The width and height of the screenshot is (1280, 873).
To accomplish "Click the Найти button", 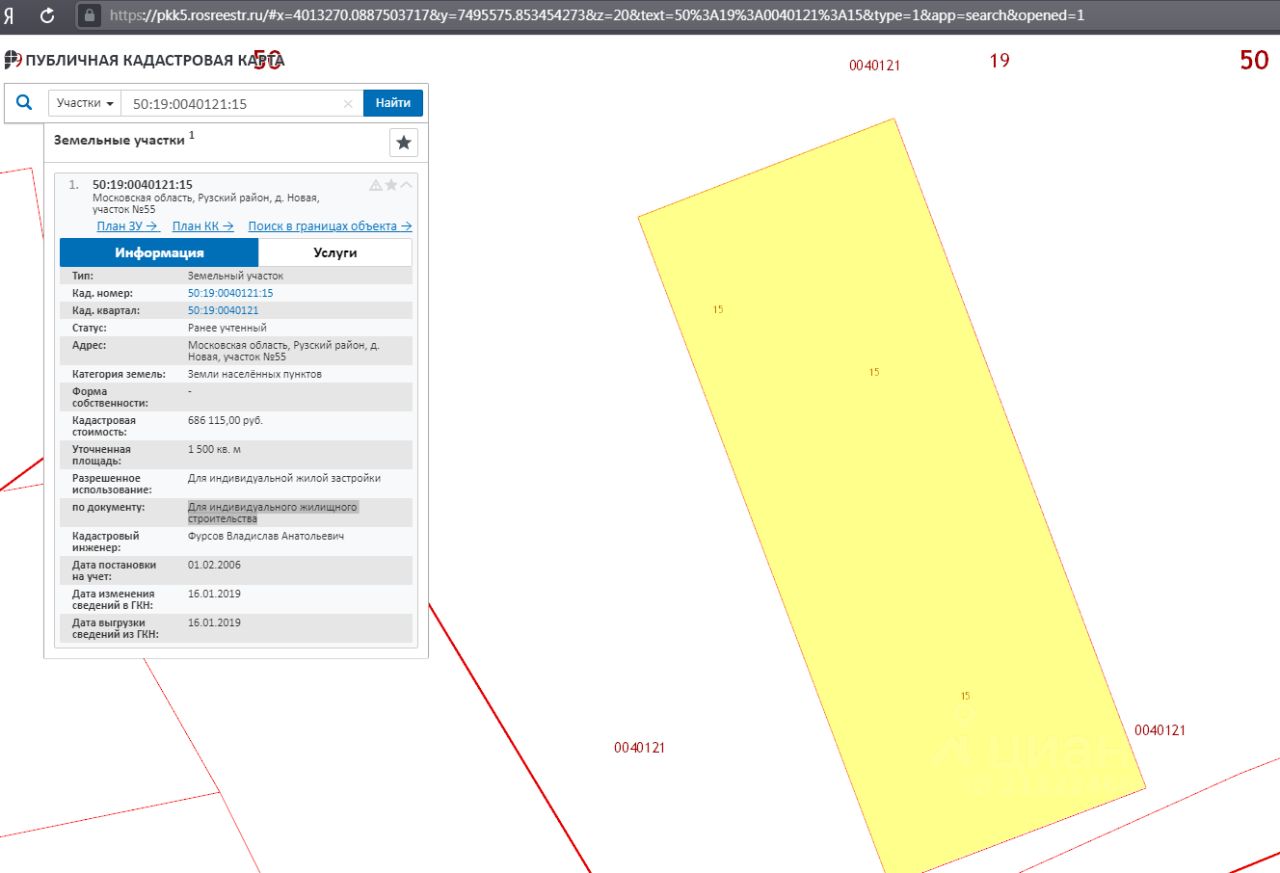I will [x=393, y=103].
